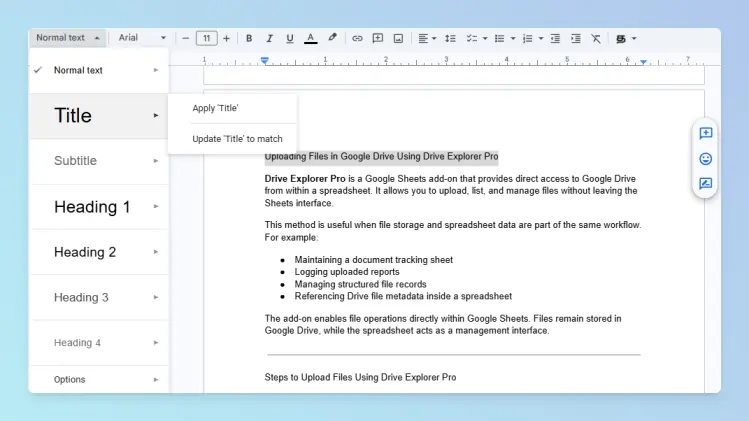Click bullet Logging uploaded reports
This screenshot has width=749, height=421.
(347, 272)
